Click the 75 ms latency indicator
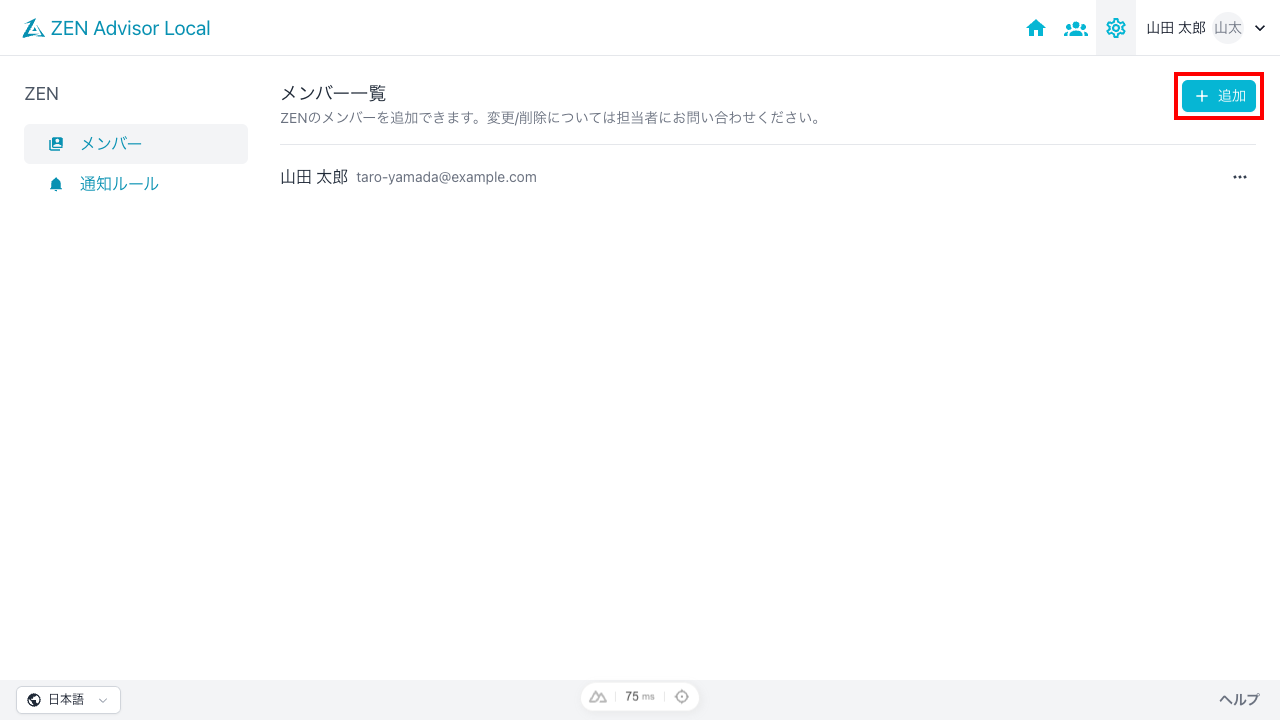Viewport: 1280px width, 720px height. tap(640, 696)
